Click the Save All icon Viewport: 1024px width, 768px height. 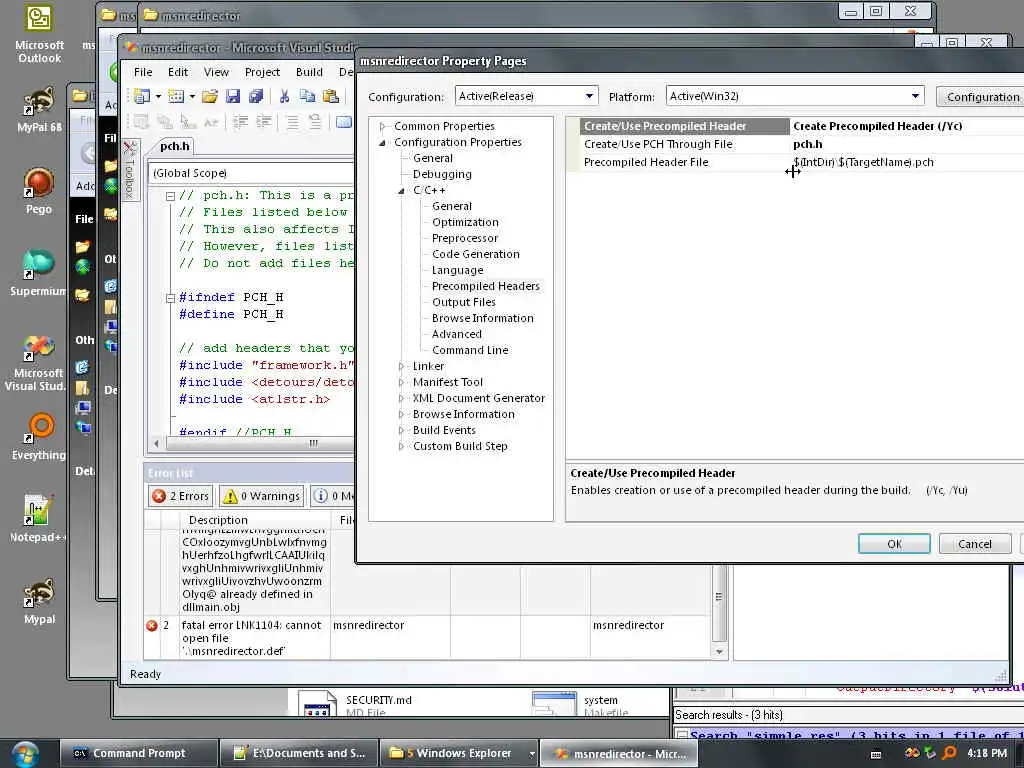click(x=255, y=96)
